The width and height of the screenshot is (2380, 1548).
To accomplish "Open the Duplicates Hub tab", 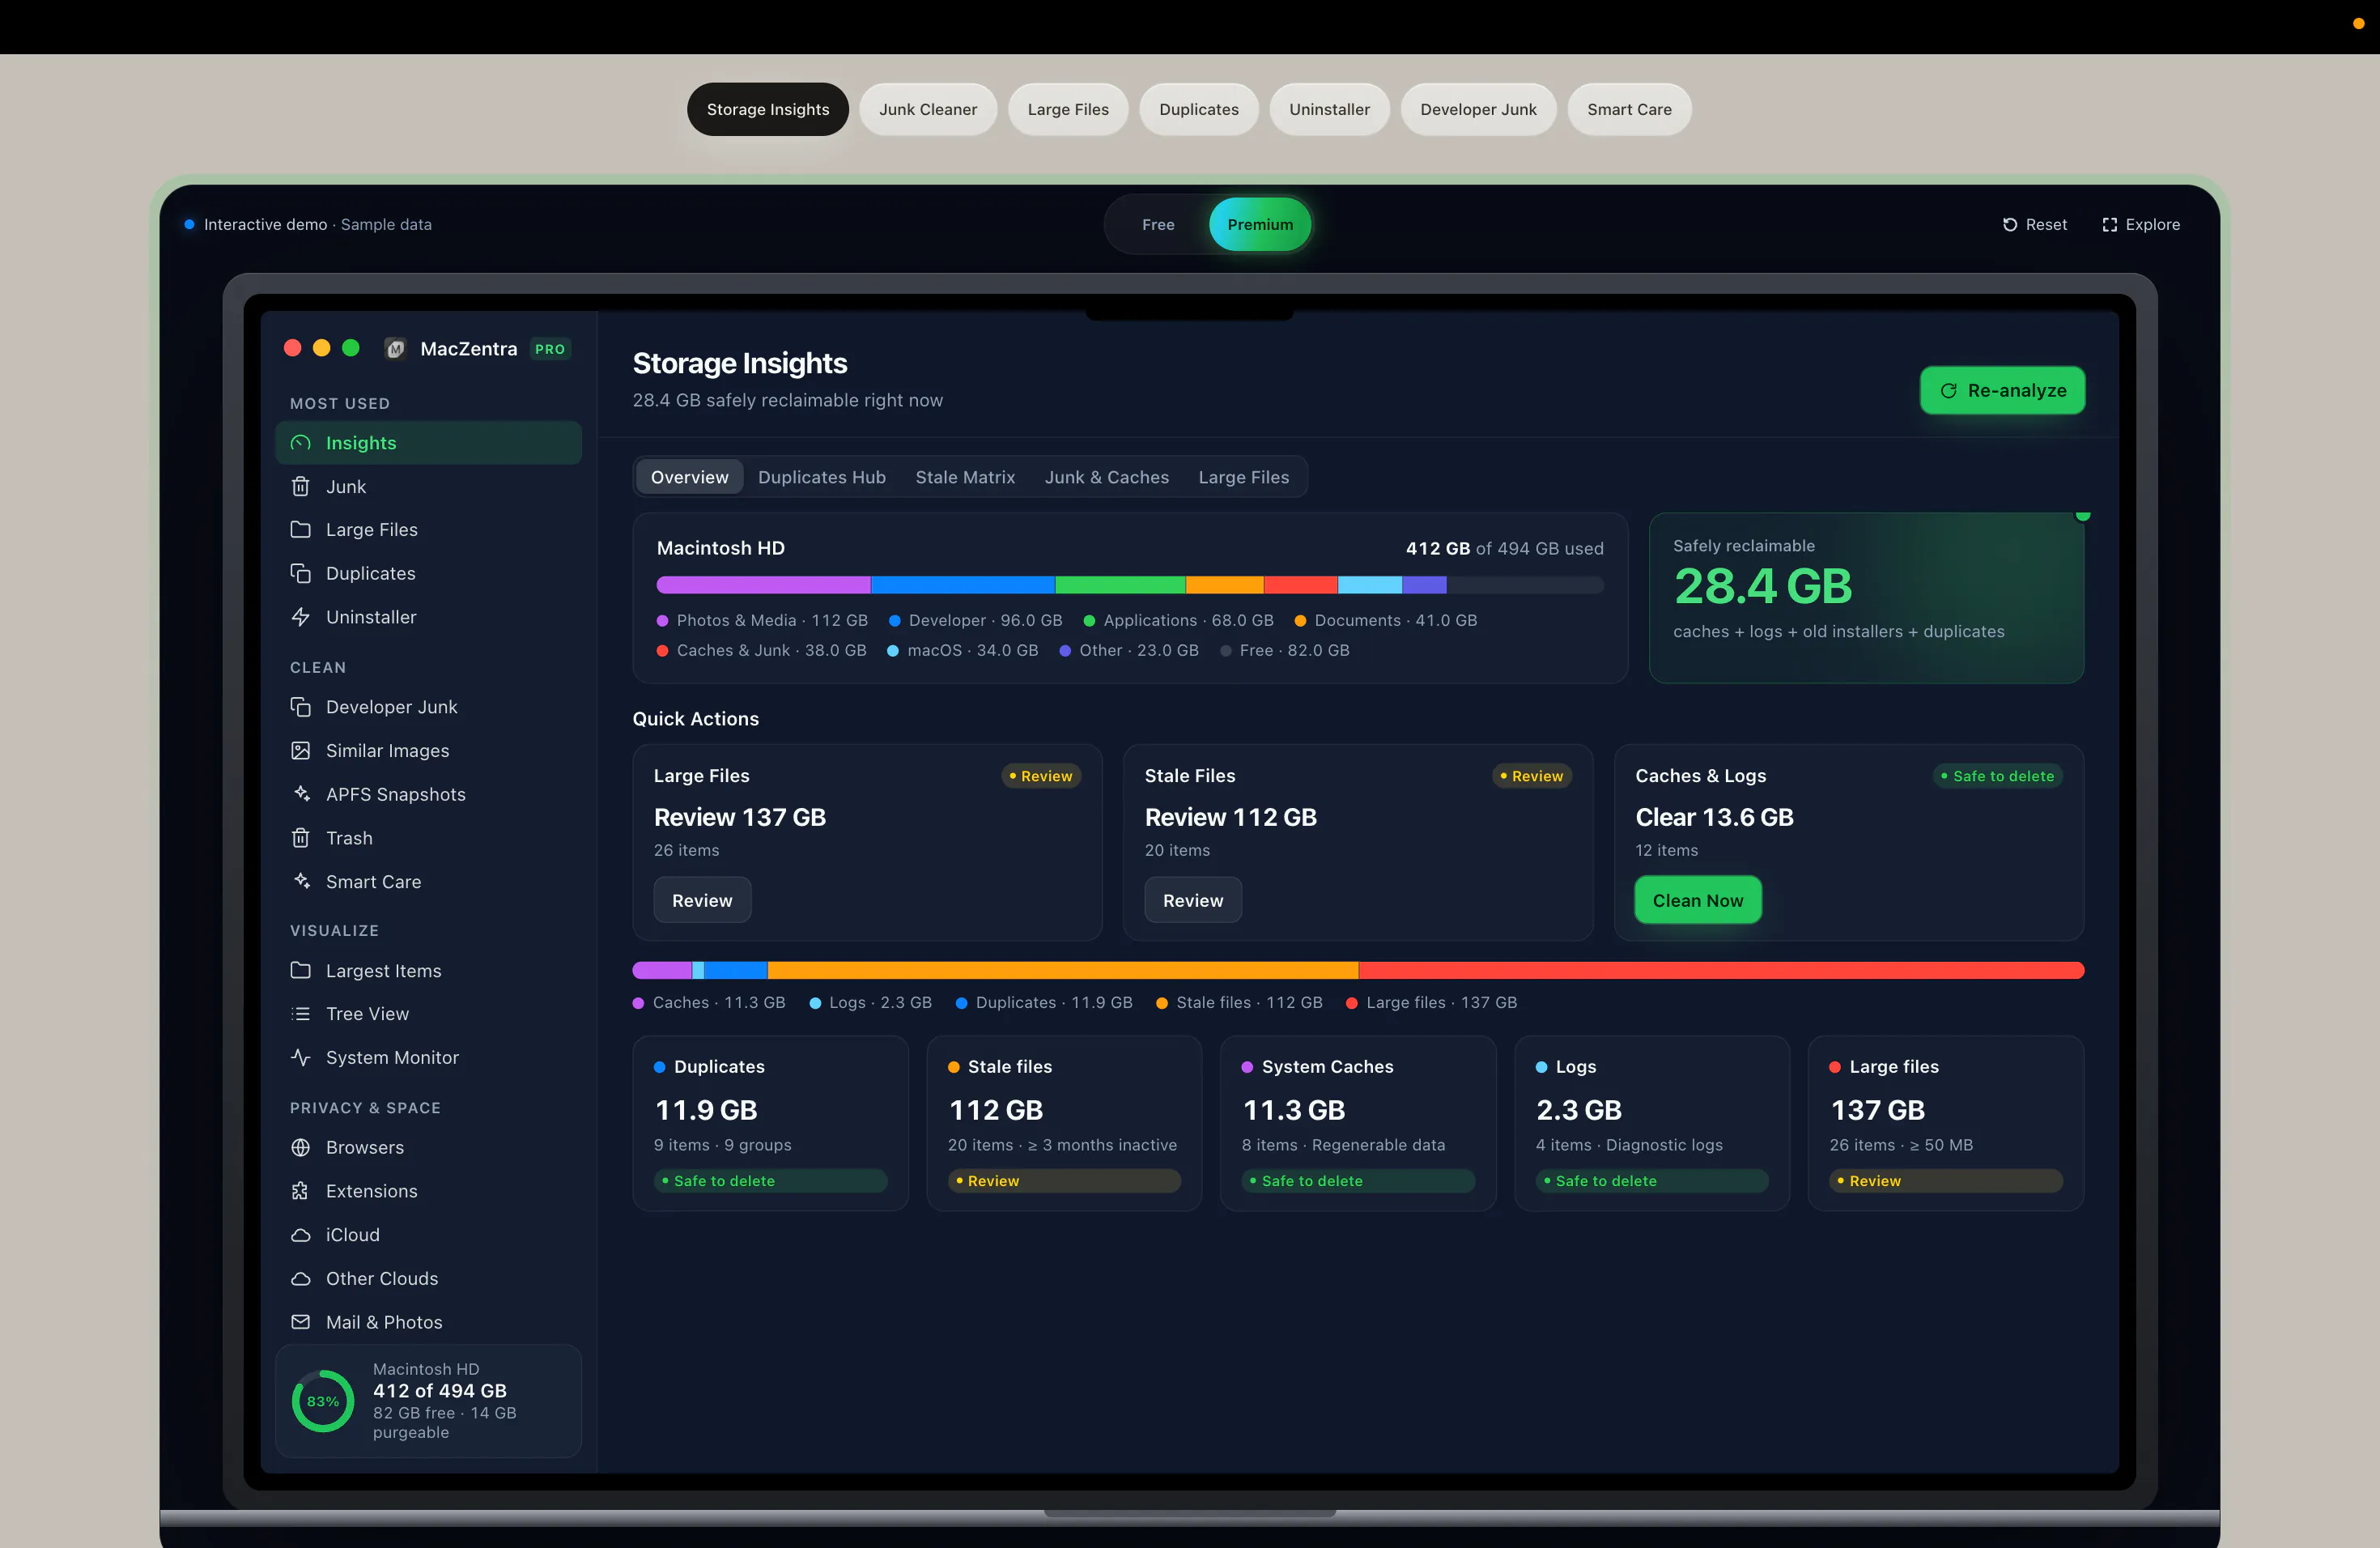I will click(822, 477).
